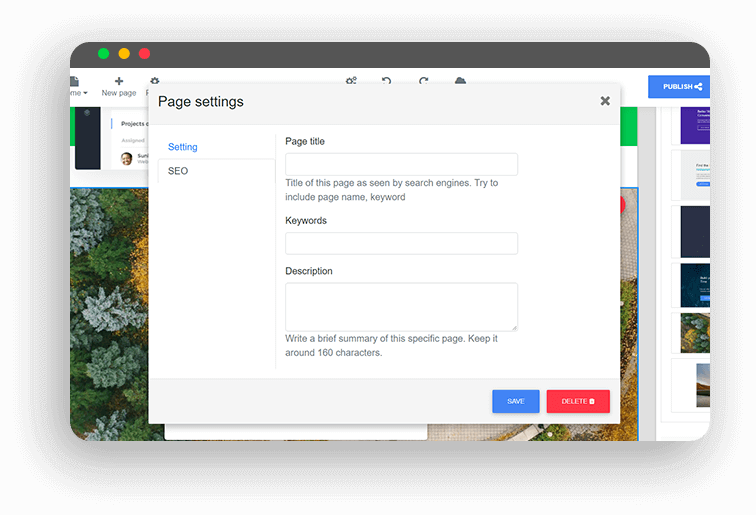
Task: Delete the page with the red button
Action: pos(578,401)
